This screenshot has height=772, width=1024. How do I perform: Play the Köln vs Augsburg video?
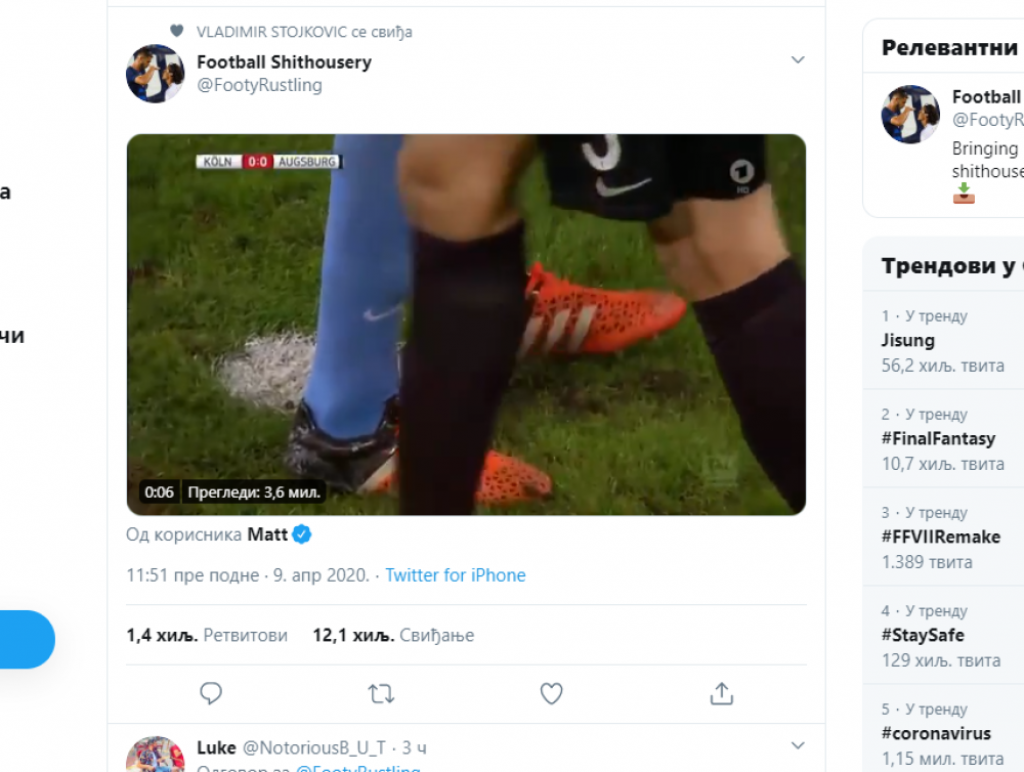tap(466, 325)
